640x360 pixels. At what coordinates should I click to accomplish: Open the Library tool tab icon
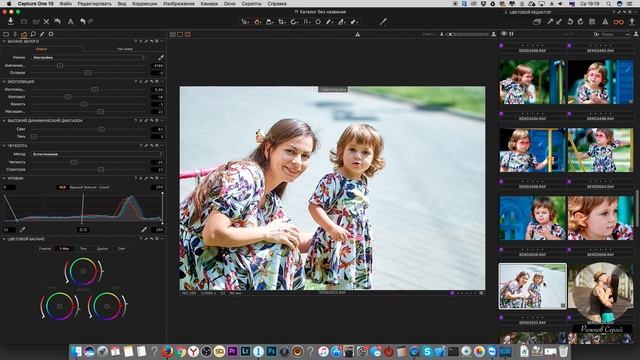click(x=6, y=34)
